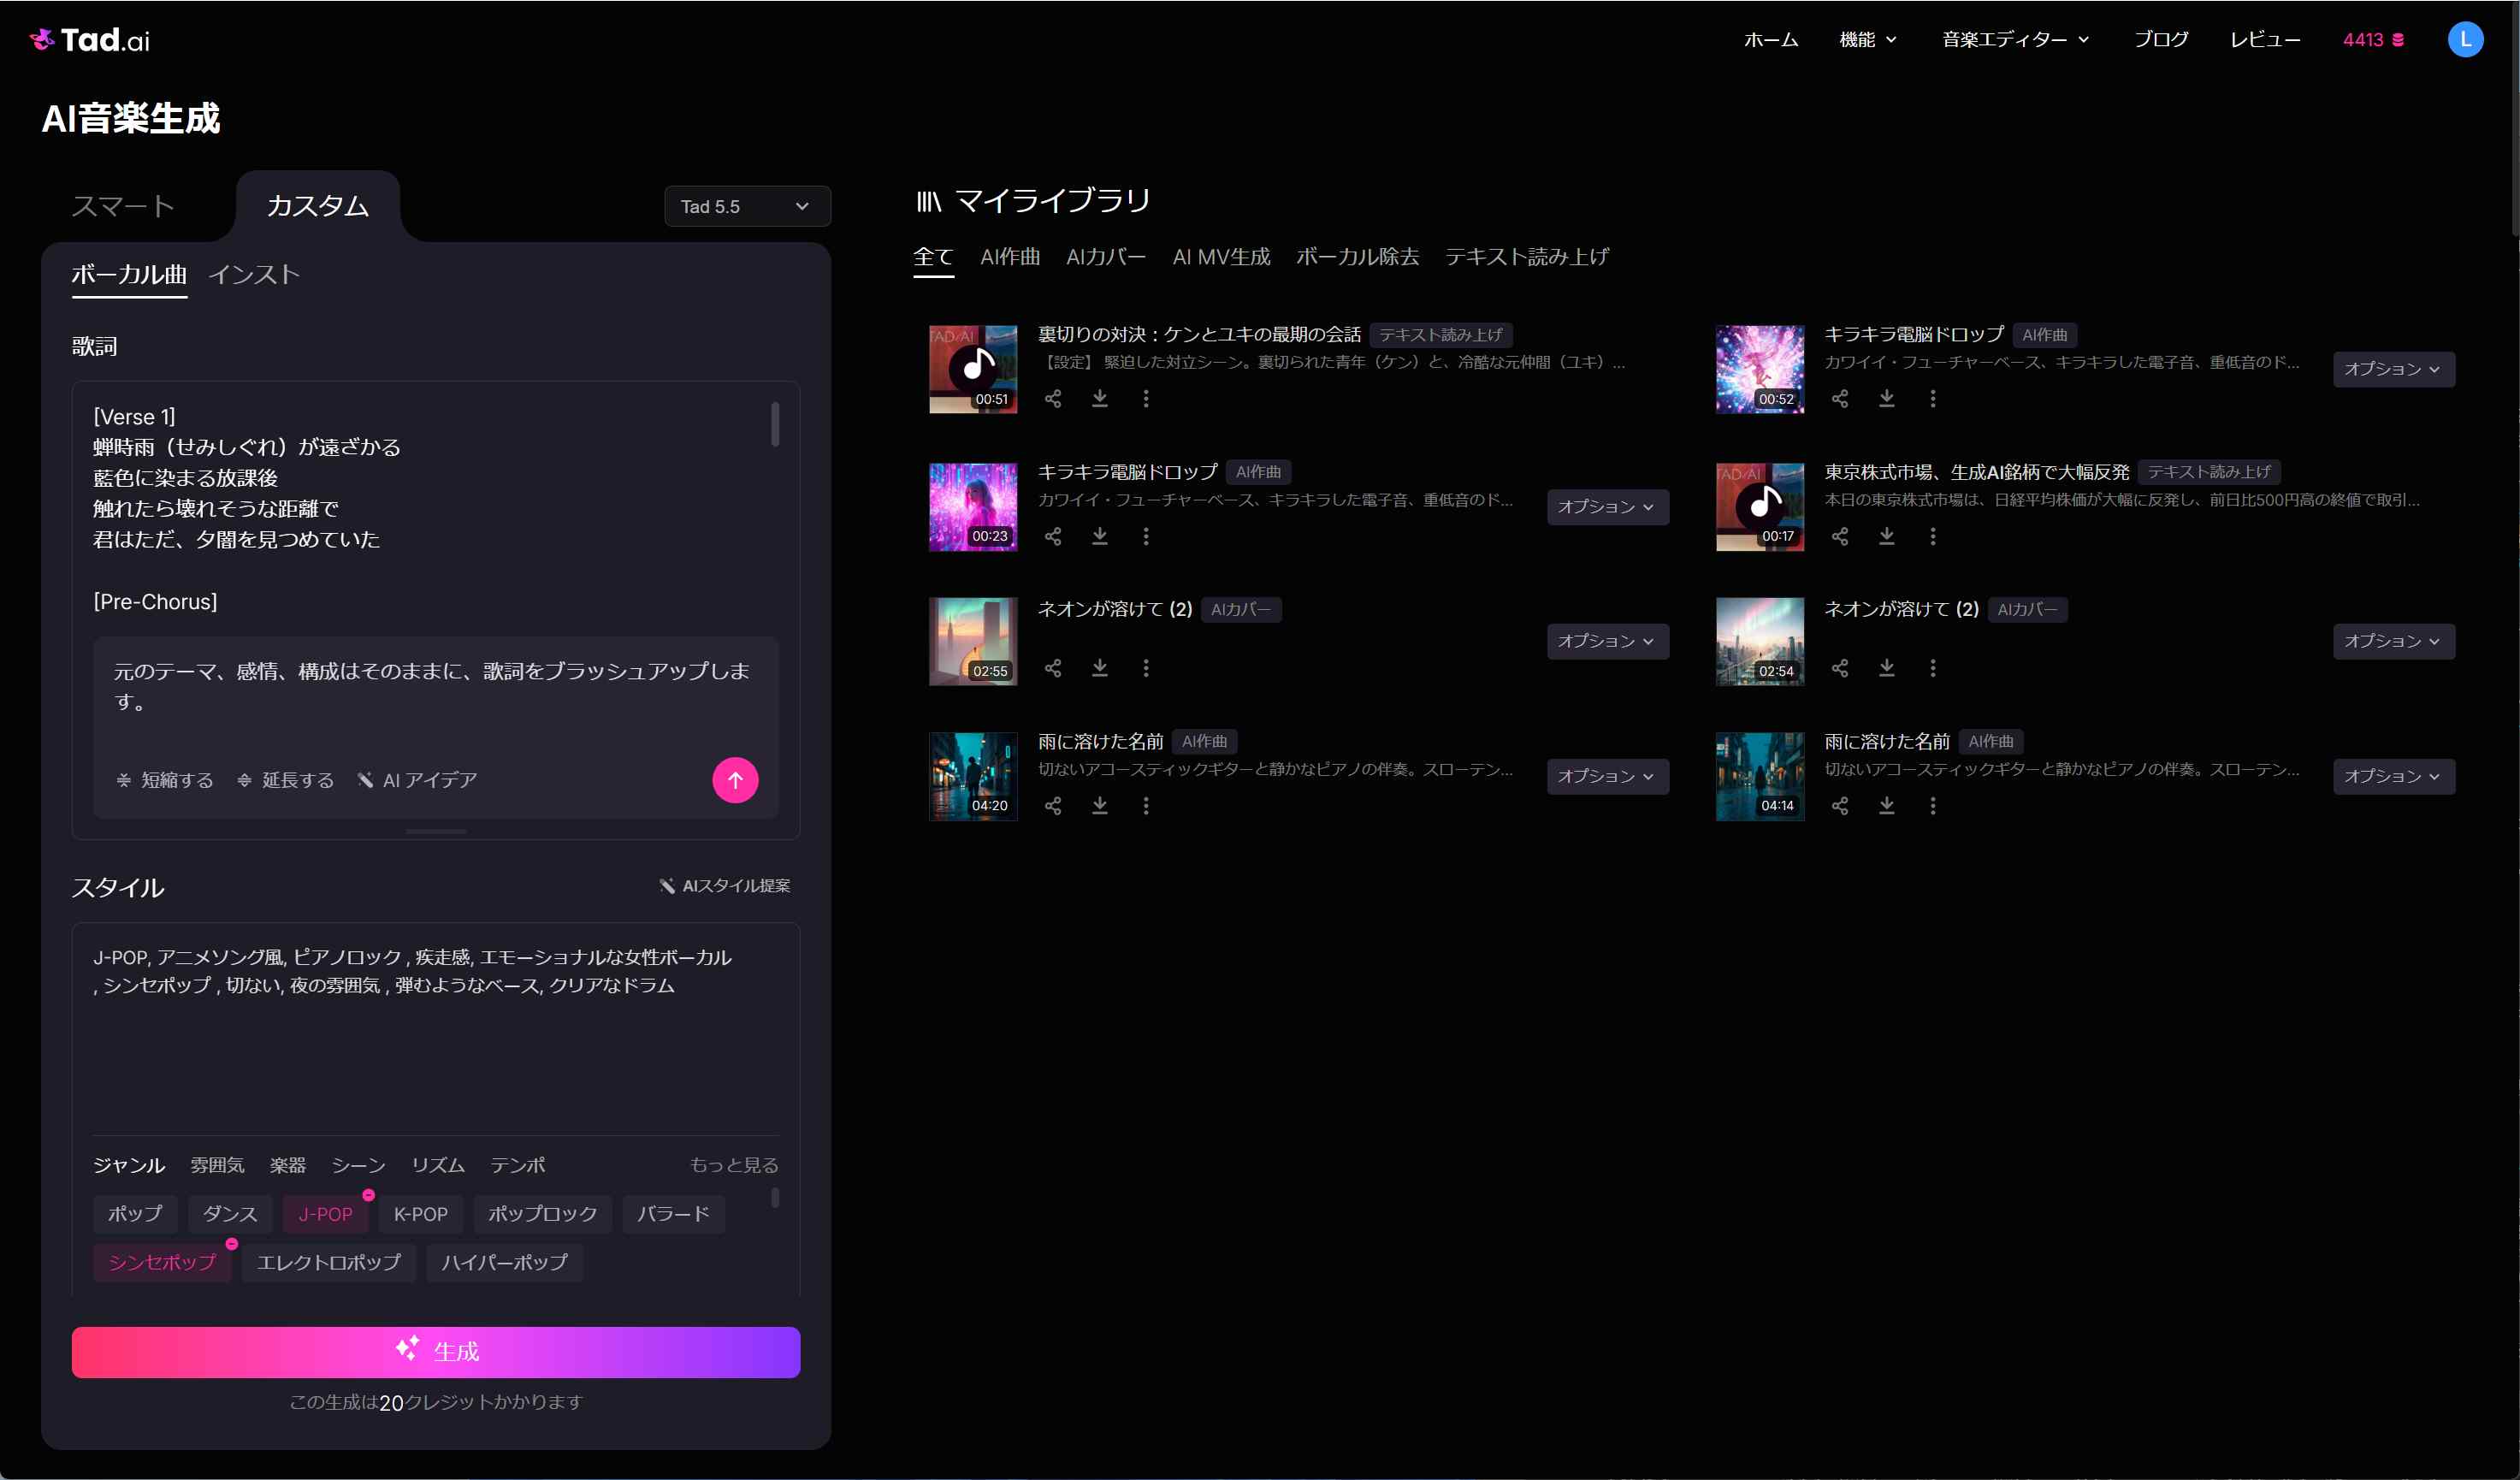Viewport: 2520px width, 1480px height.
Task: Click the Tad.ai logo
Action: pyautogui.click(x=90, y=40)
